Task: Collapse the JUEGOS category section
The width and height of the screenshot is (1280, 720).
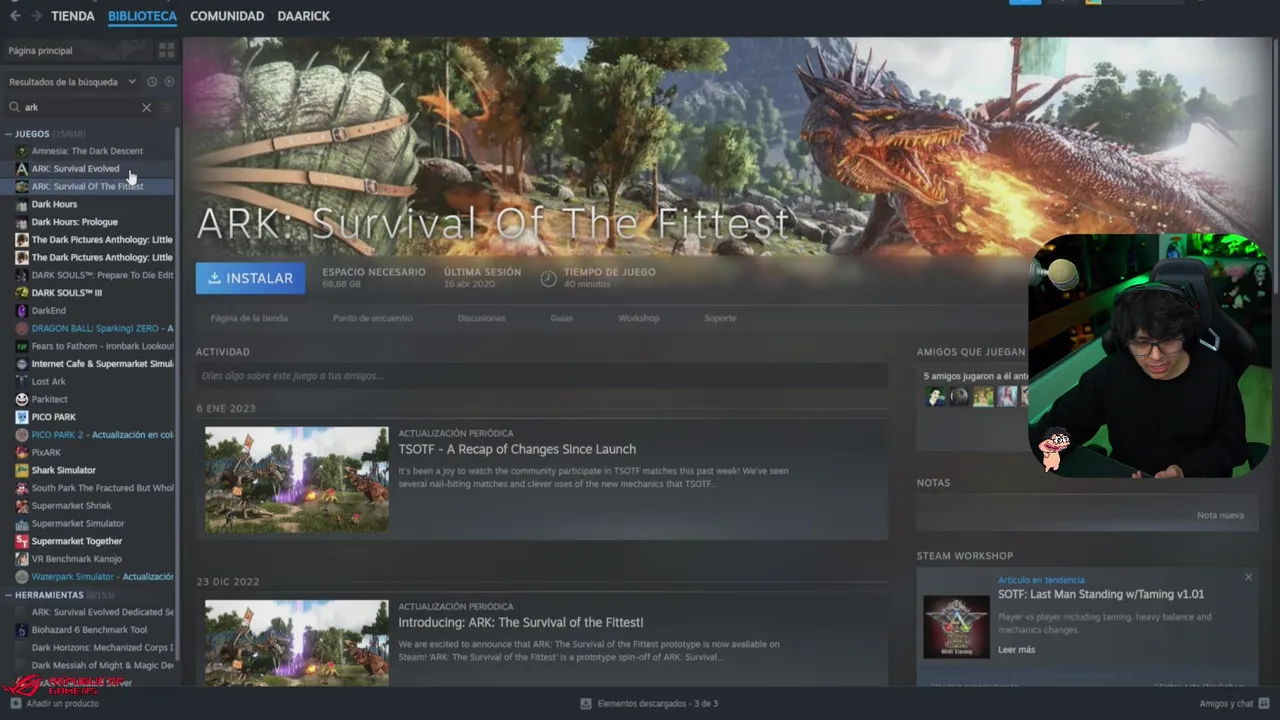Action: tap(8, 134)
